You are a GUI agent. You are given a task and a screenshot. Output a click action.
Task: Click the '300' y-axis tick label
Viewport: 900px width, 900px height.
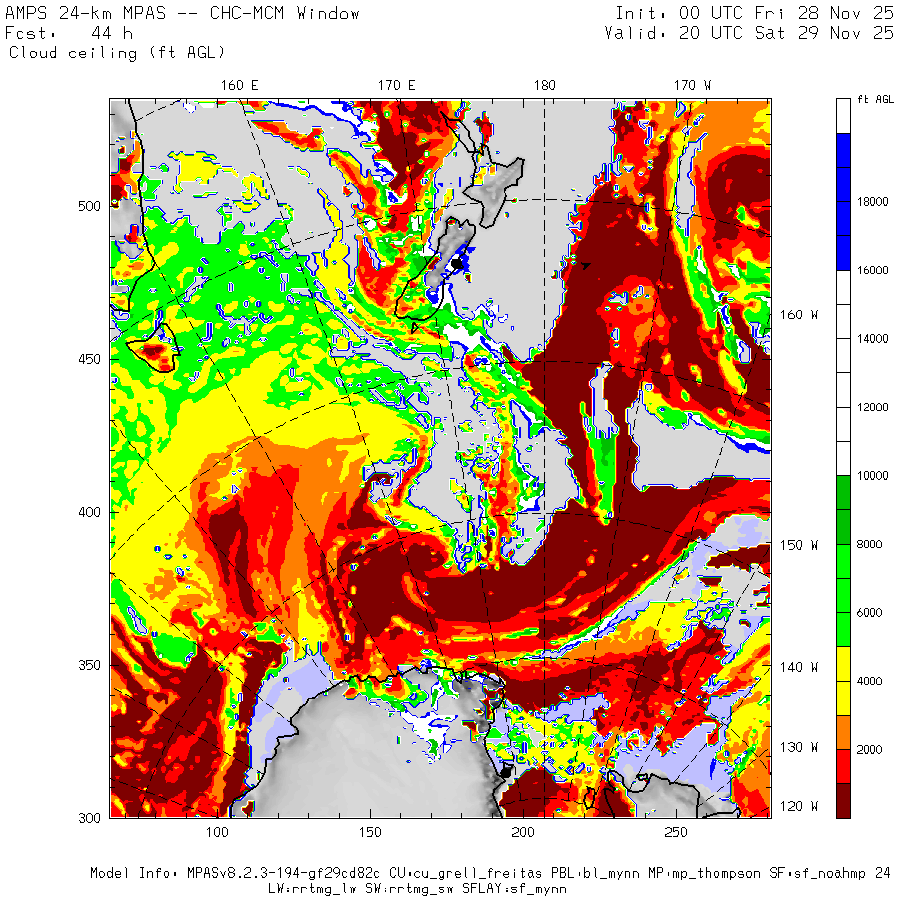[x=89, y=818]
